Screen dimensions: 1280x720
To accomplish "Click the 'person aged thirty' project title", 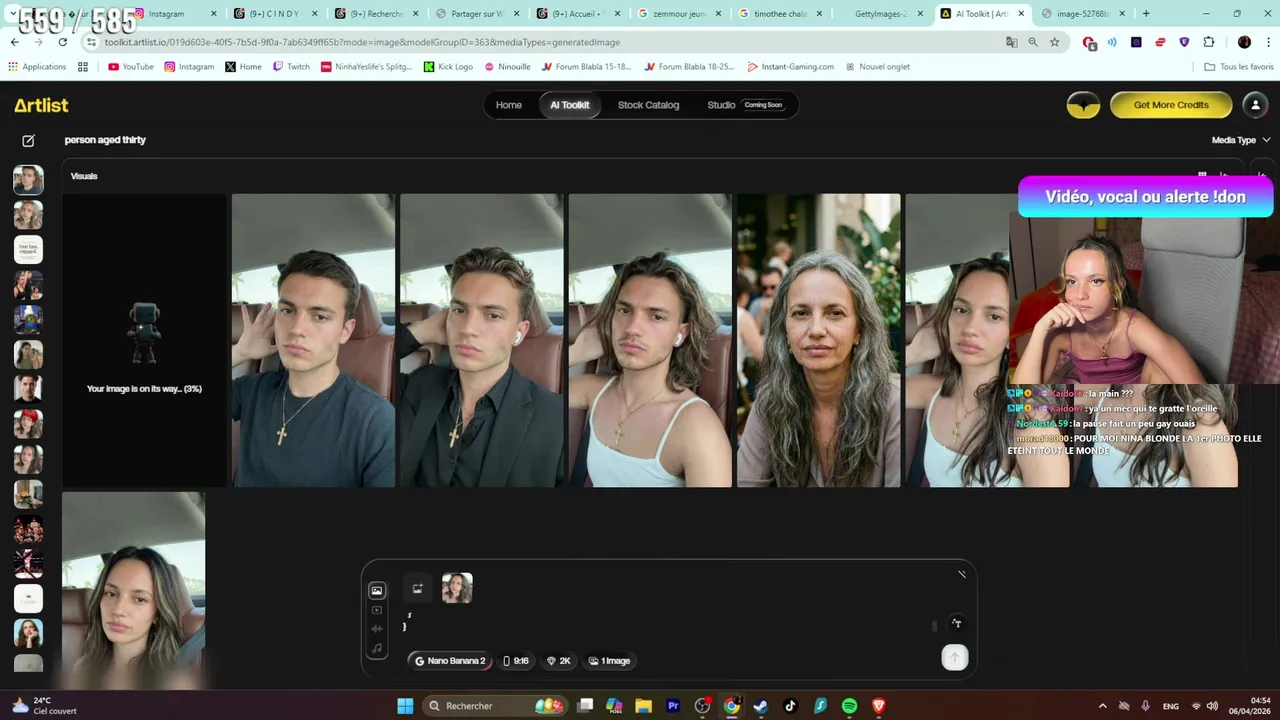I will coord(105,140).
